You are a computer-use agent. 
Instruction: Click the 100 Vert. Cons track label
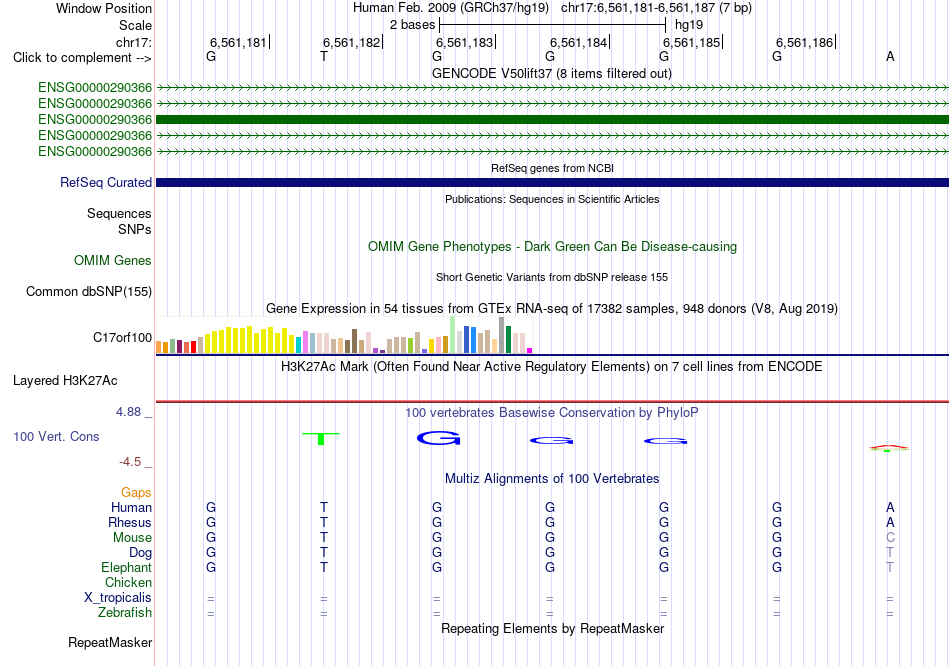(x=56, y=436)
